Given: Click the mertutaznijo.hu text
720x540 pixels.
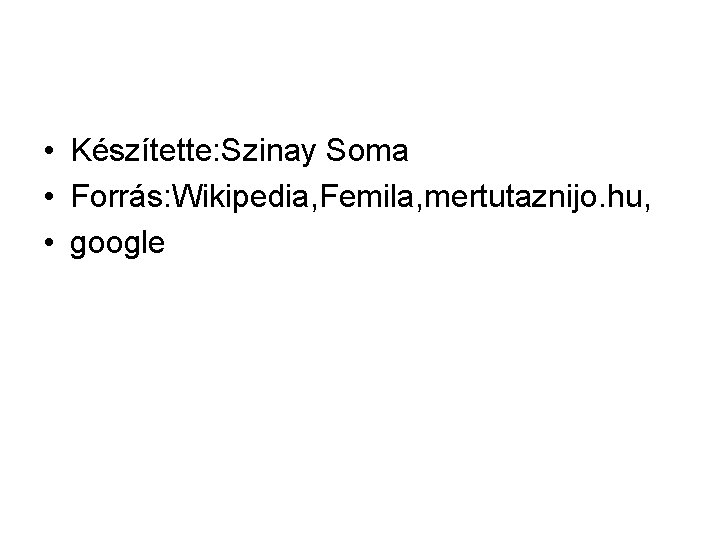Looking at the screenshot, I should 533,197.
